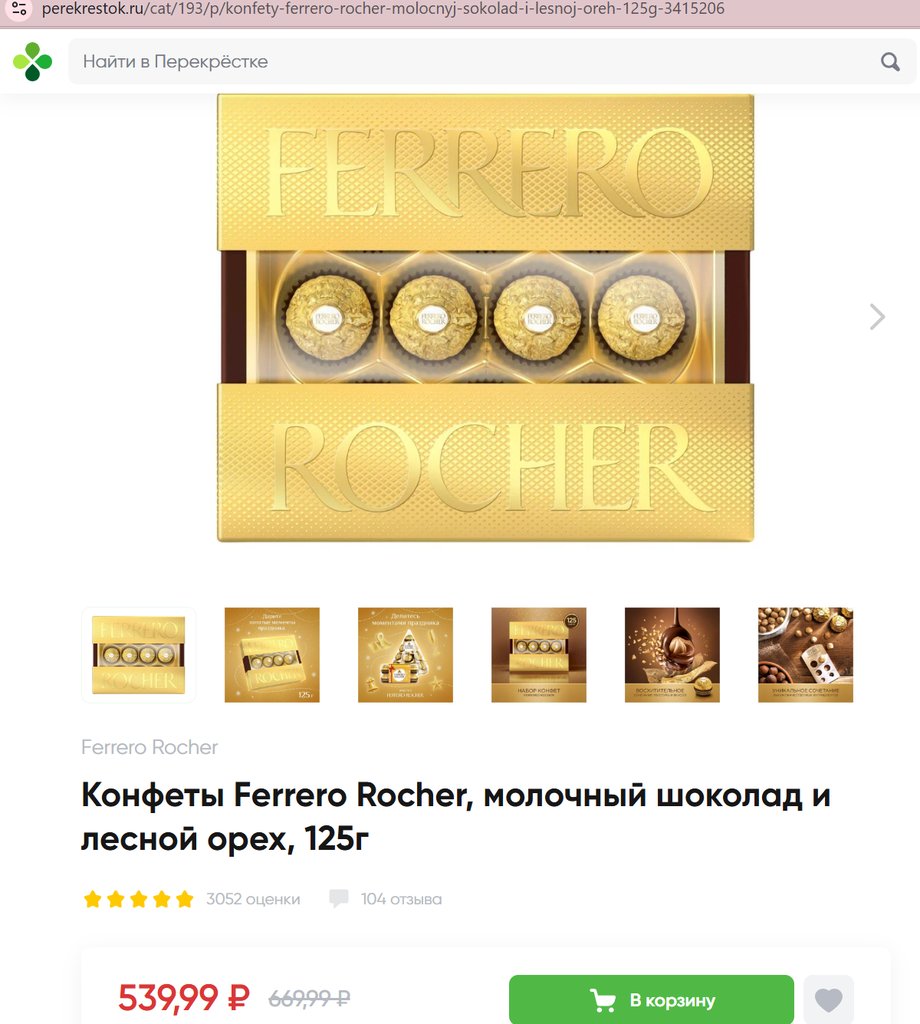Open site info icon in address bar
Screen dimensions: 920x1024
[19, 8]
